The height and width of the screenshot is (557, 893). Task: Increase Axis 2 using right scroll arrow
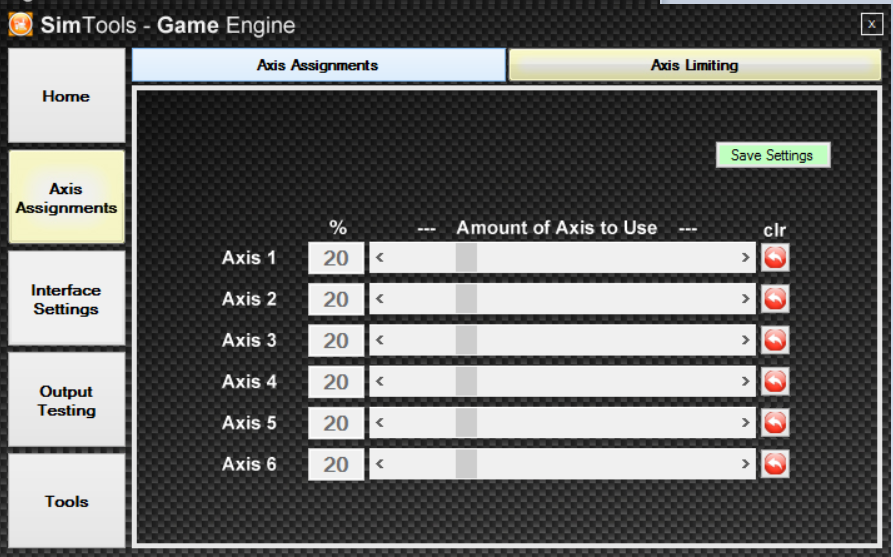745,299
